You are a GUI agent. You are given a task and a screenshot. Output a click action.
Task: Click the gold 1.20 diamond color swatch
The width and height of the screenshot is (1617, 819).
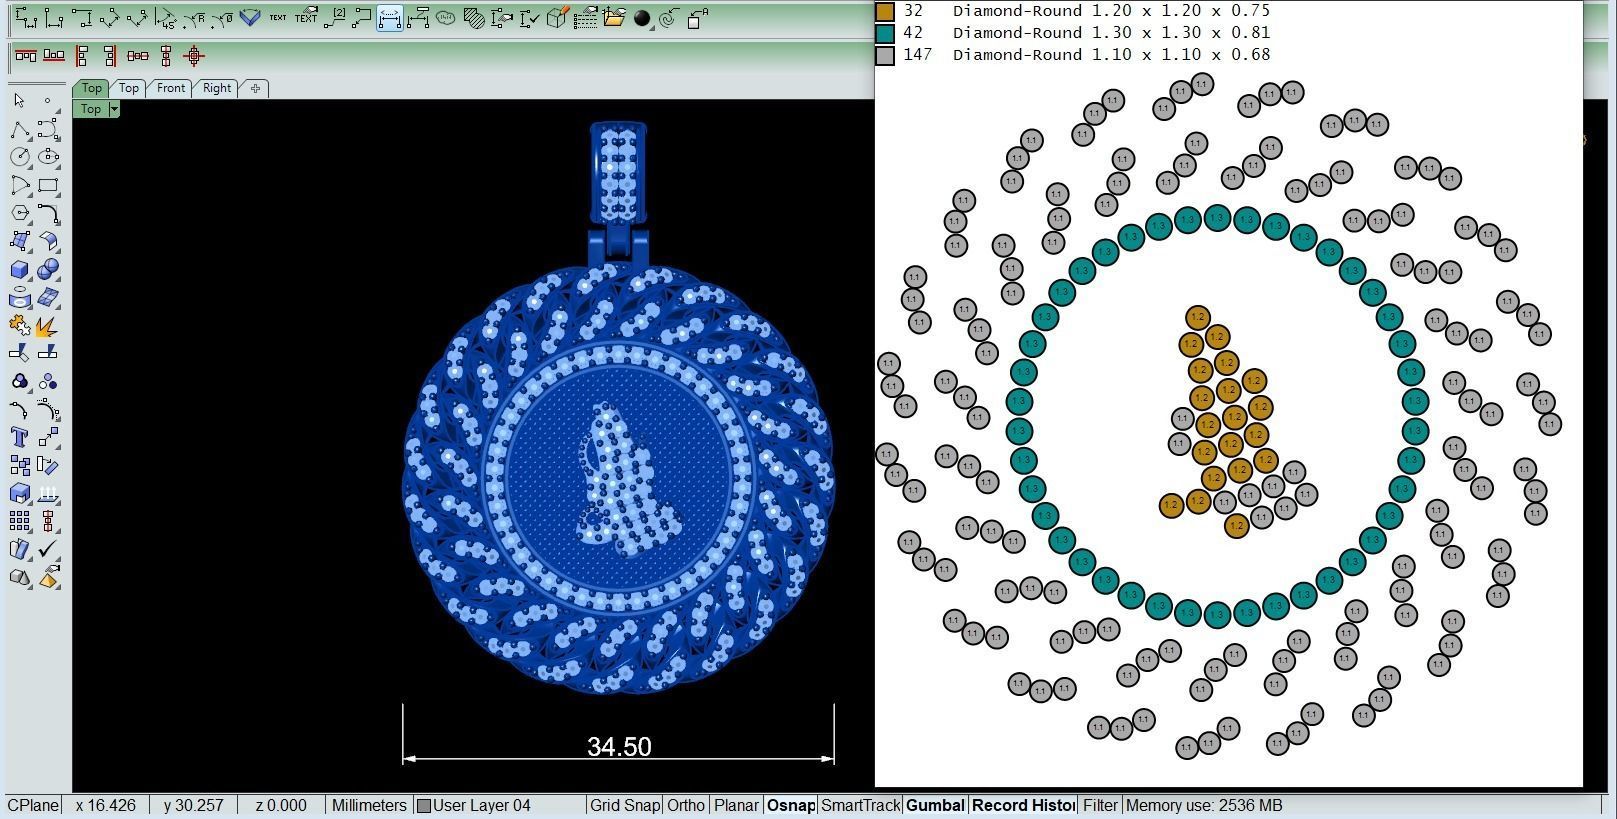tap(885, 11)
